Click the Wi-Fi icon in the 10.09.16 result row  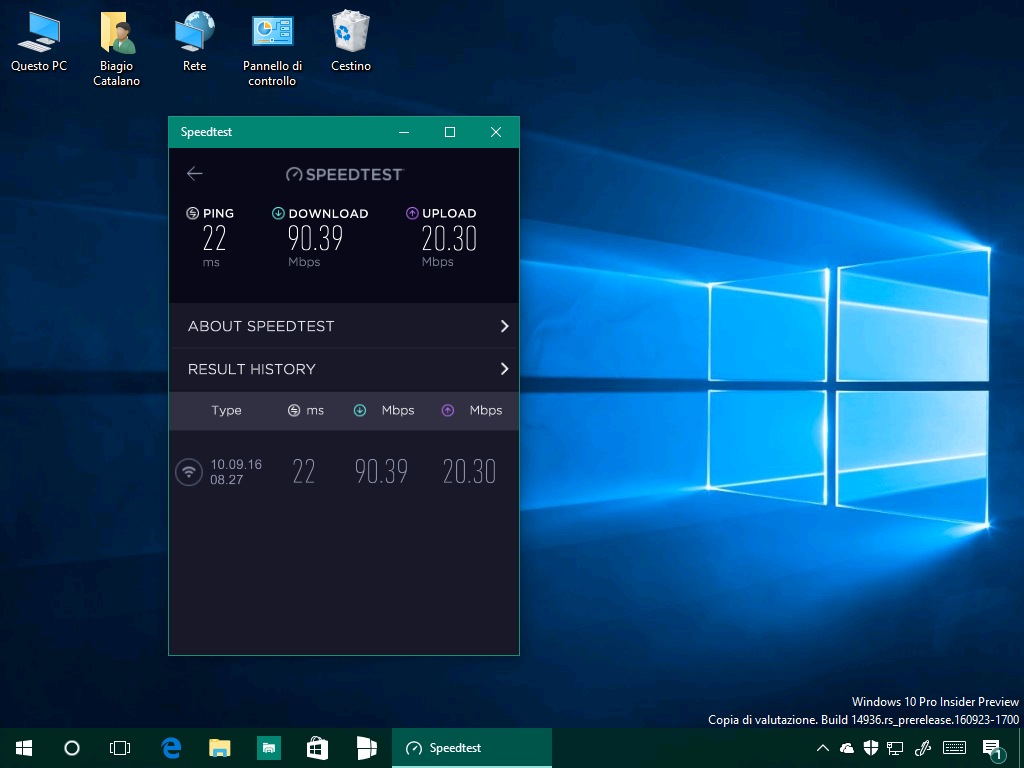(189, 472)
